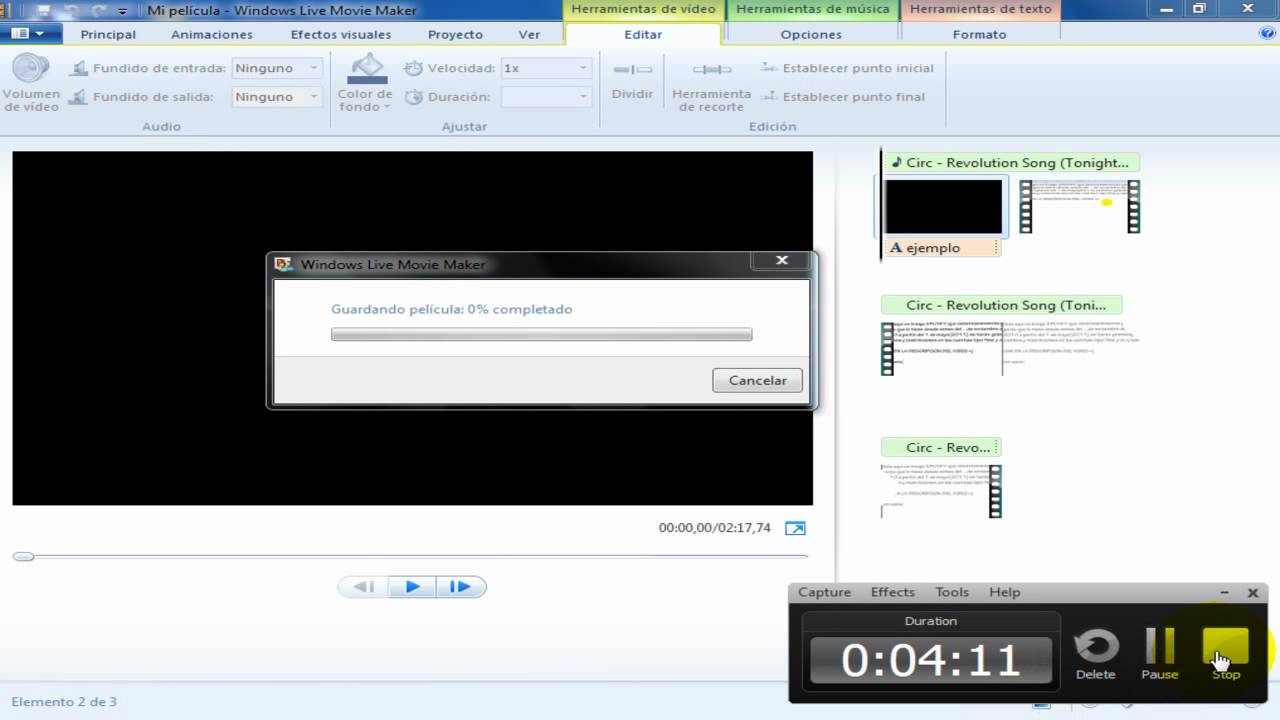Click the preview seek bar slider handle
This screenshot has width=1280, height=720.
(23, 556)
